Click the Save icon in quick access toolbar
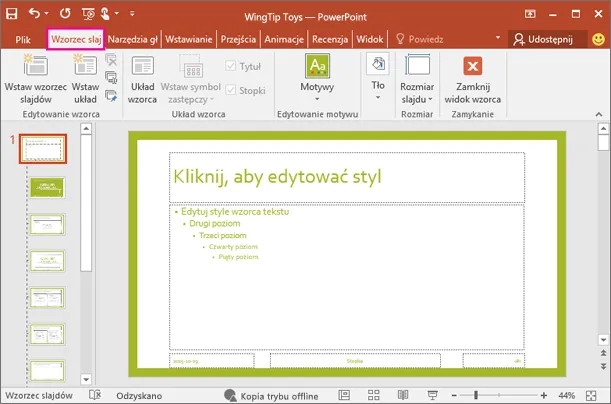The width and height of the screenshot is (611, 404). pyautogui.click(x=13, y=14)
